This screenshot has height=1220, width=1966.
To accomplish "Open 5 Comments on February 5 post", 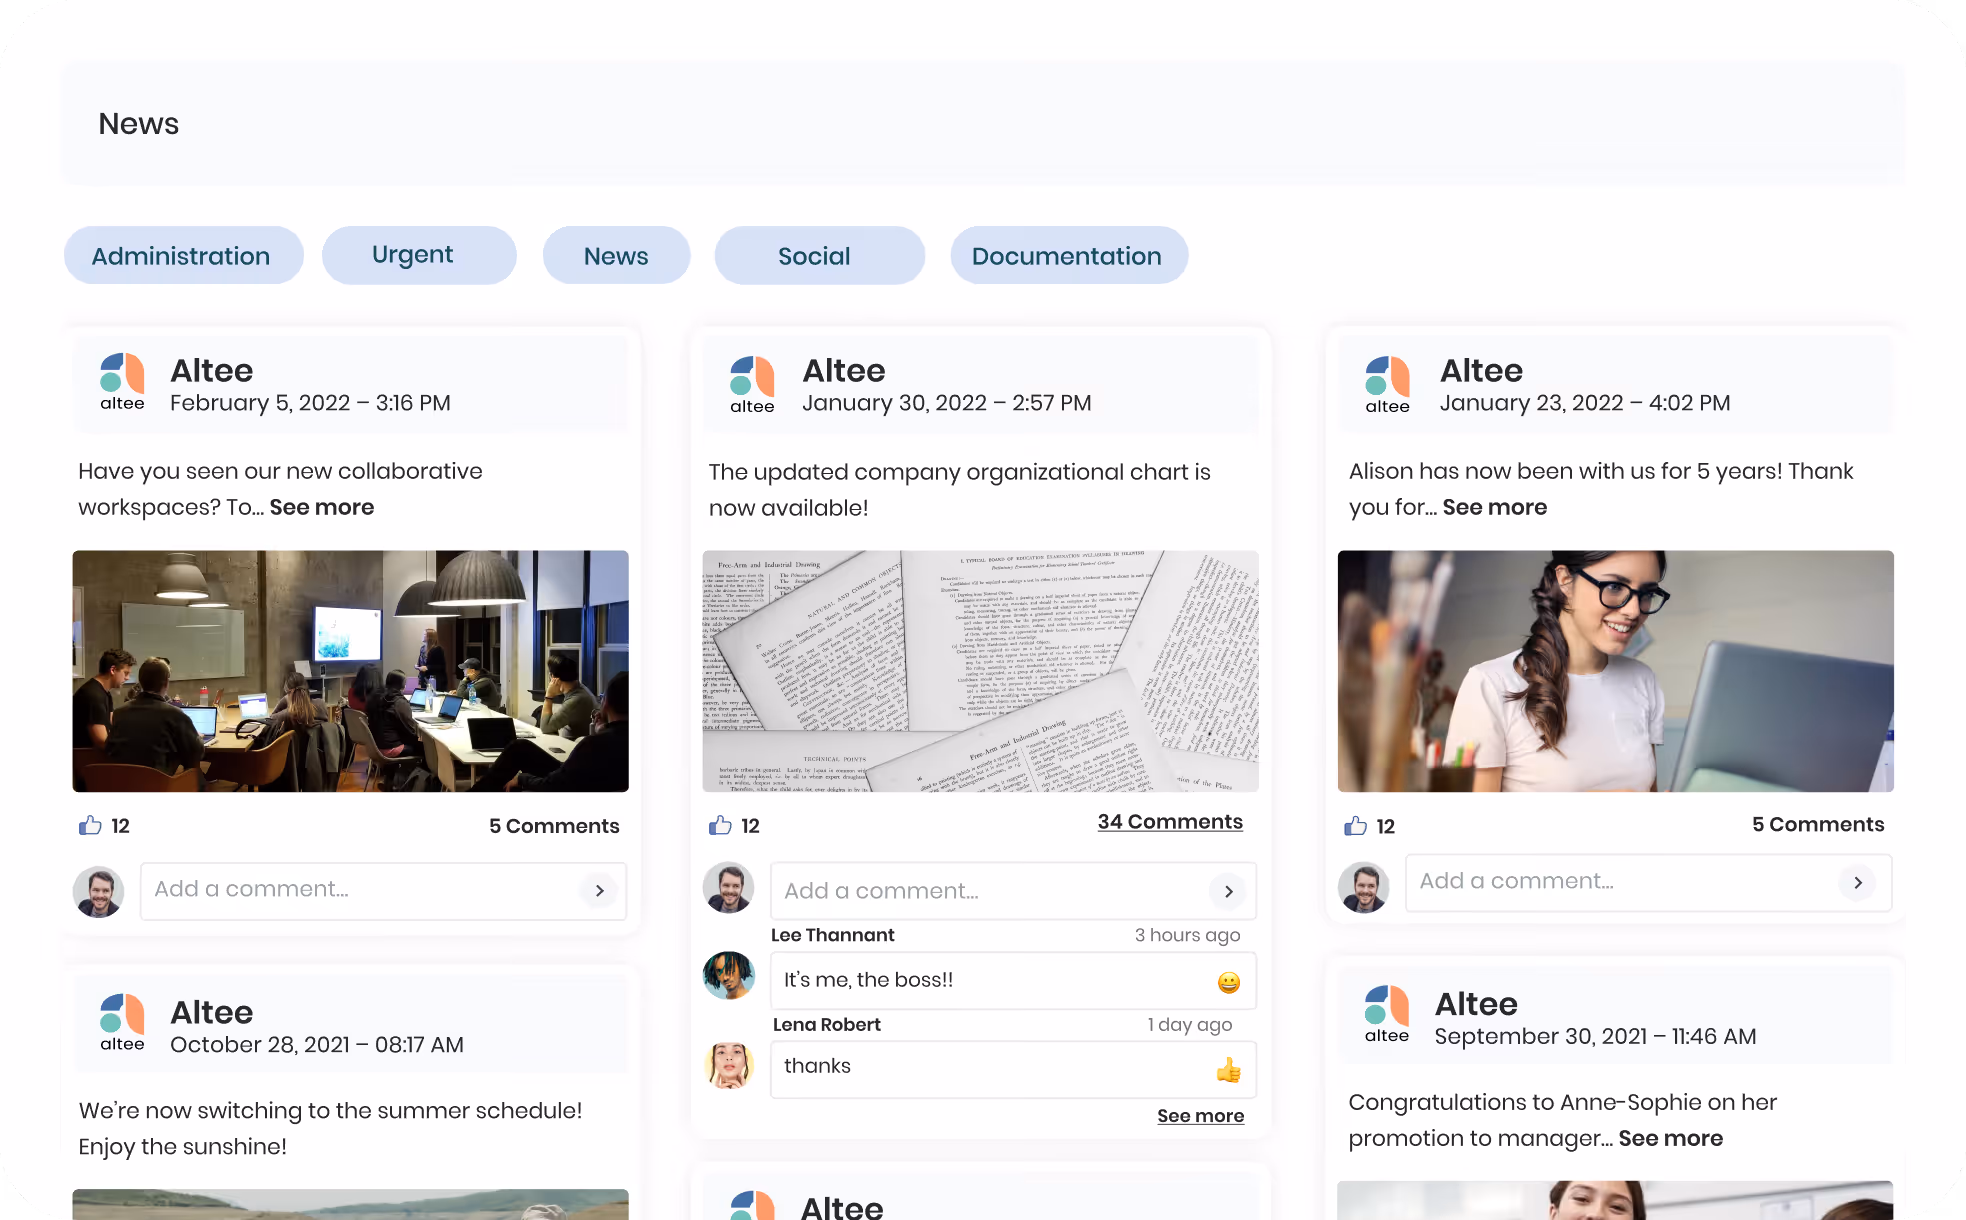I will pos(554,826).
